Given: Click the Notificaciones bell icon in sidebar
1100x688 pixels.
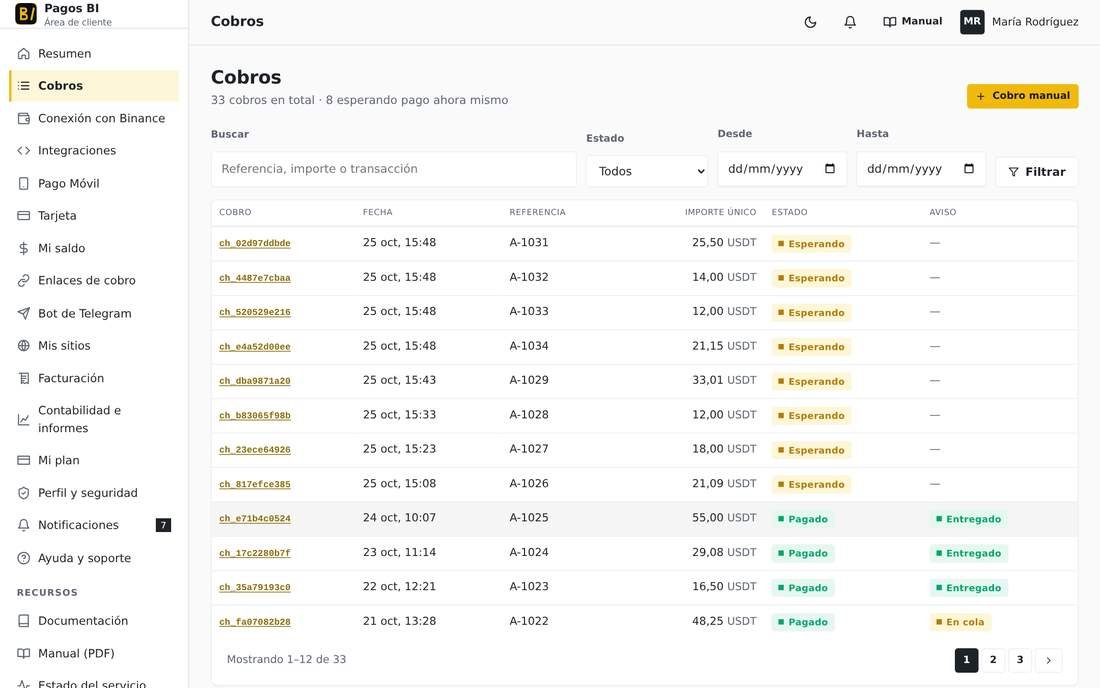Looking at the screenshot, I should (24, 525).
